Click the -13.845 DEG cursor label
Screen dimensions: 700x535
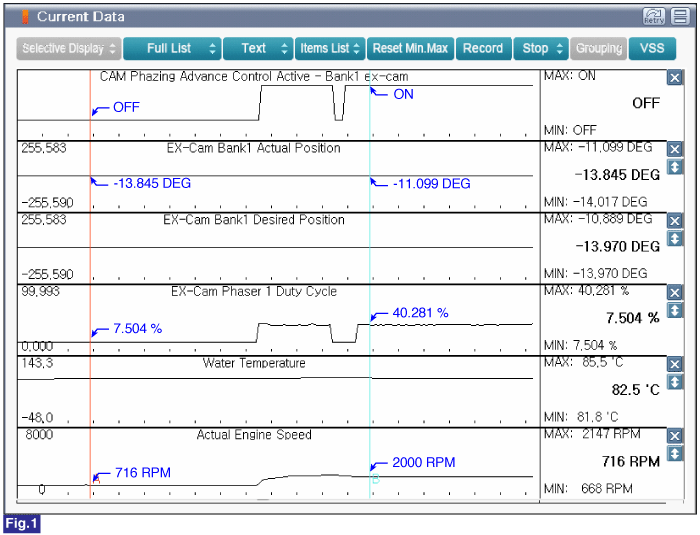152,183
